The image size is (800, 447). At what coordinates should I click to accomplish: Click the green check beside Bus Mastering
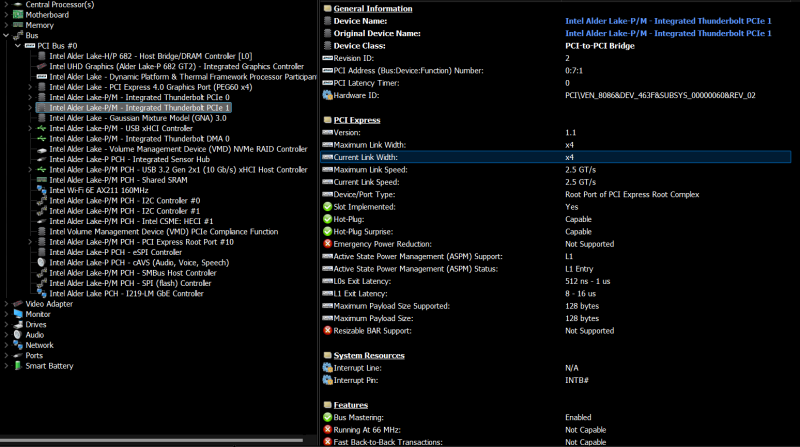pyautogui.click(x=328, y=417)
